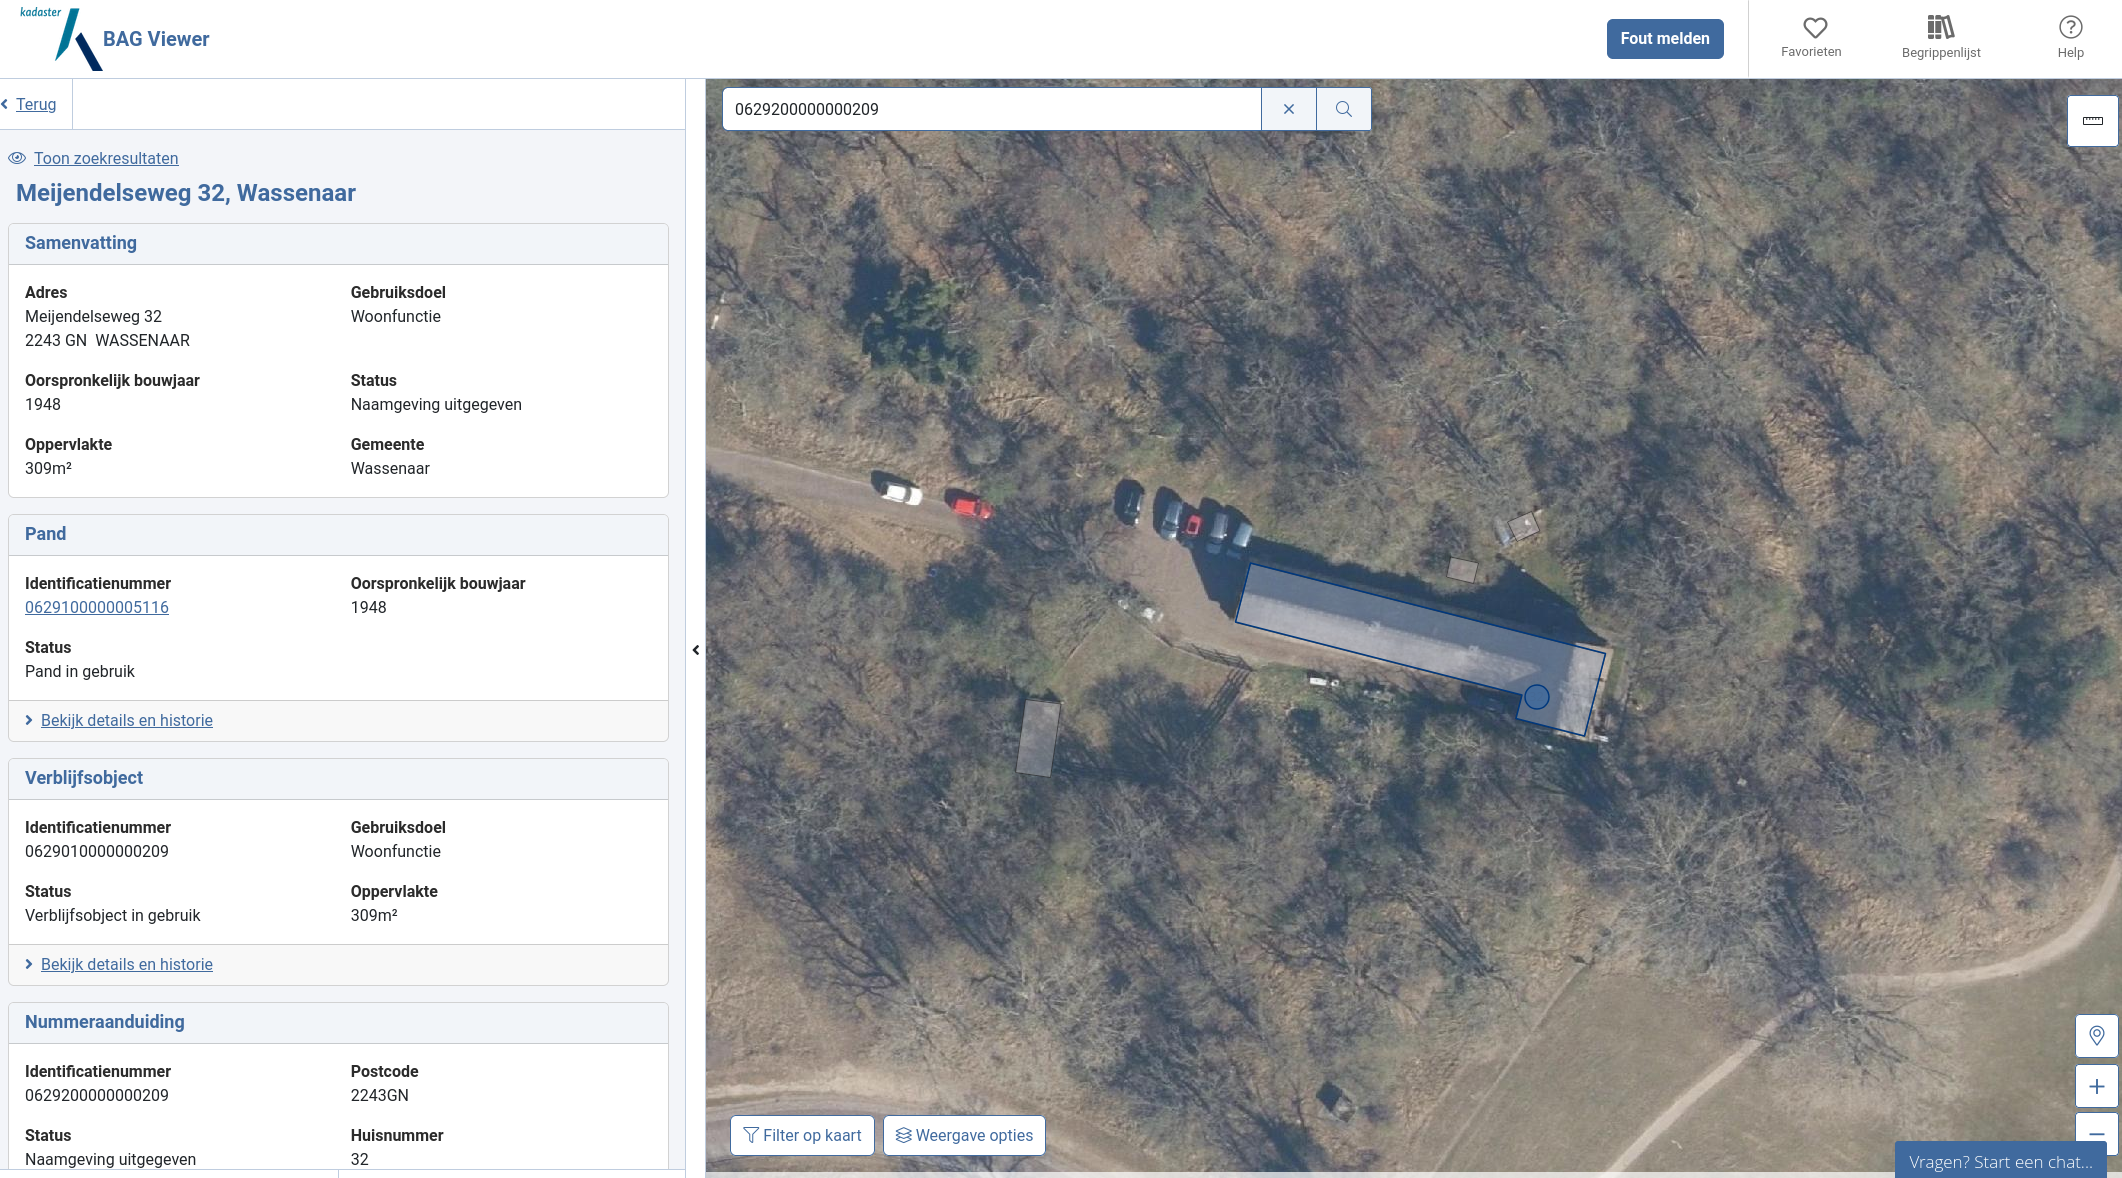Click the Samenvatting section header
2122x1178 pixels.
tap(338, 244)
